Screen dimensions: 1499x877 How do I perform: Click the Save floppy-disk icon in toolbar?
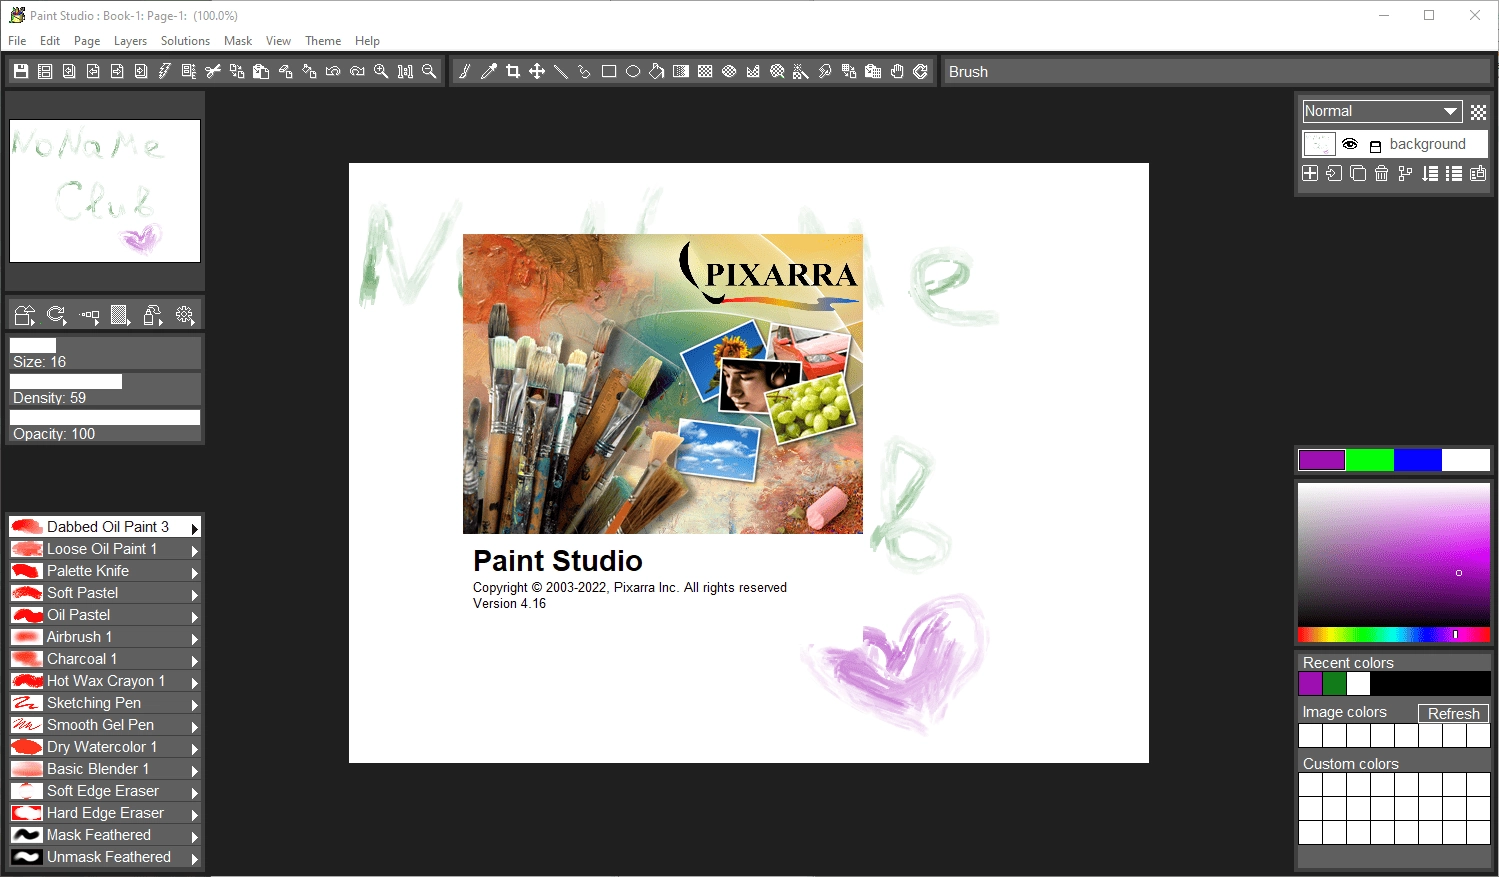[21, 71]
